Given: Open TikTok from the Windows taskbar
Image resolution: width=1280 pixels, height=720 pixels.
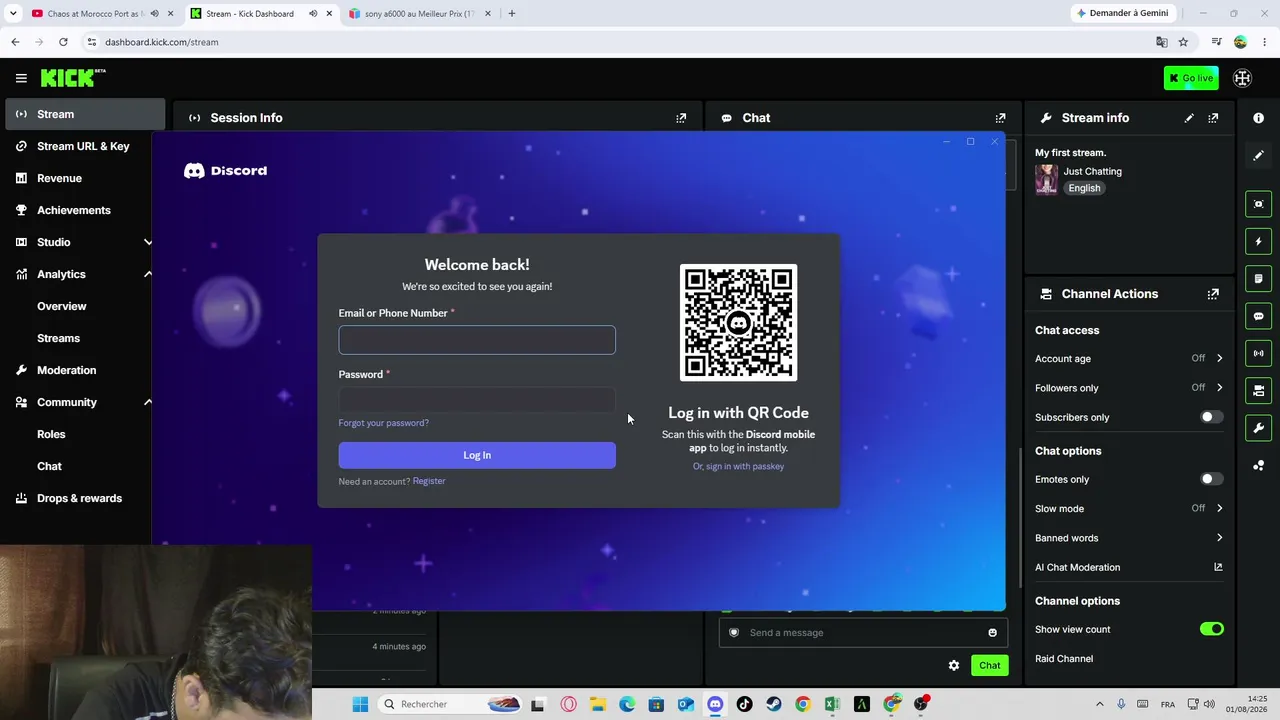Looking at the screenshot, I should point(744,704).
